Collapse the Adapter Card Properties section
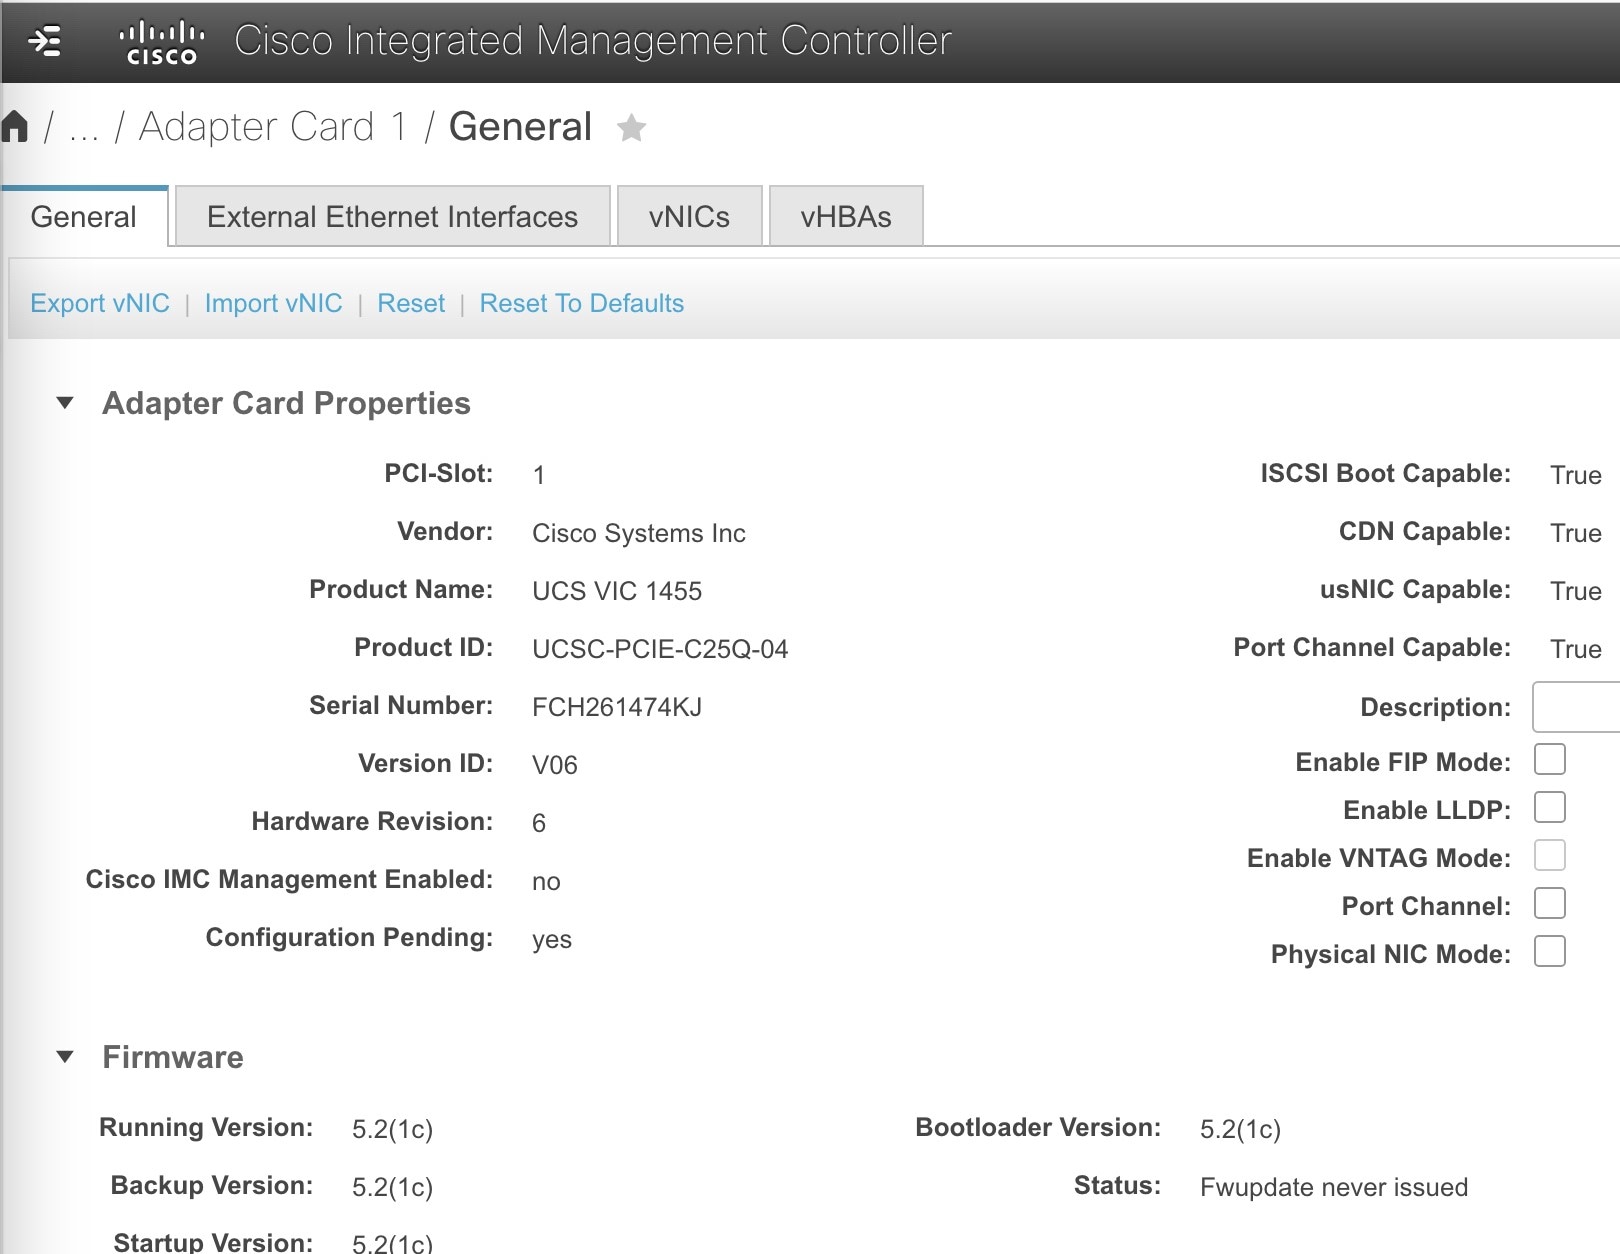The height and width of the screenshot is (1254, 1620). click(66, 402)
